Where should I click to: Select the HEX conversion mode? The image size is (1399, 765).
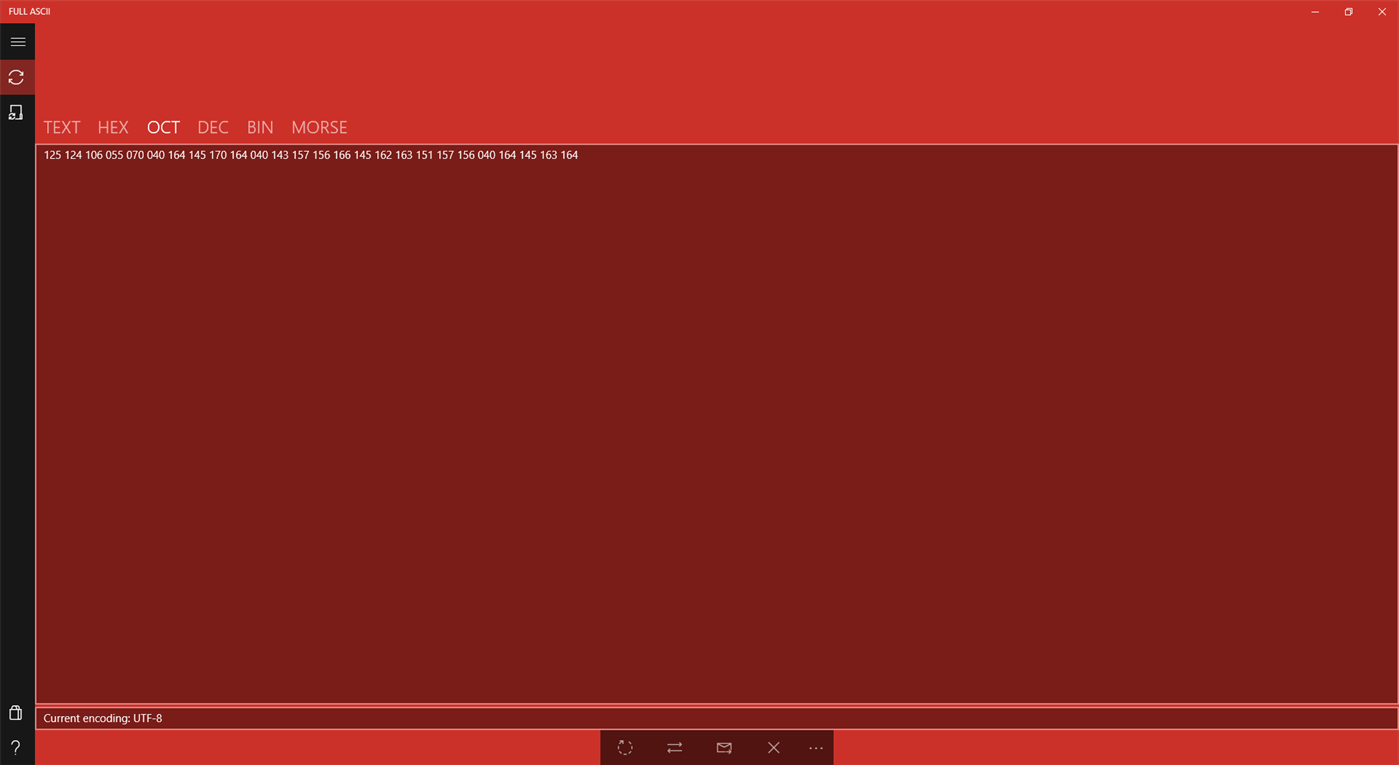[x=113, y=127]
